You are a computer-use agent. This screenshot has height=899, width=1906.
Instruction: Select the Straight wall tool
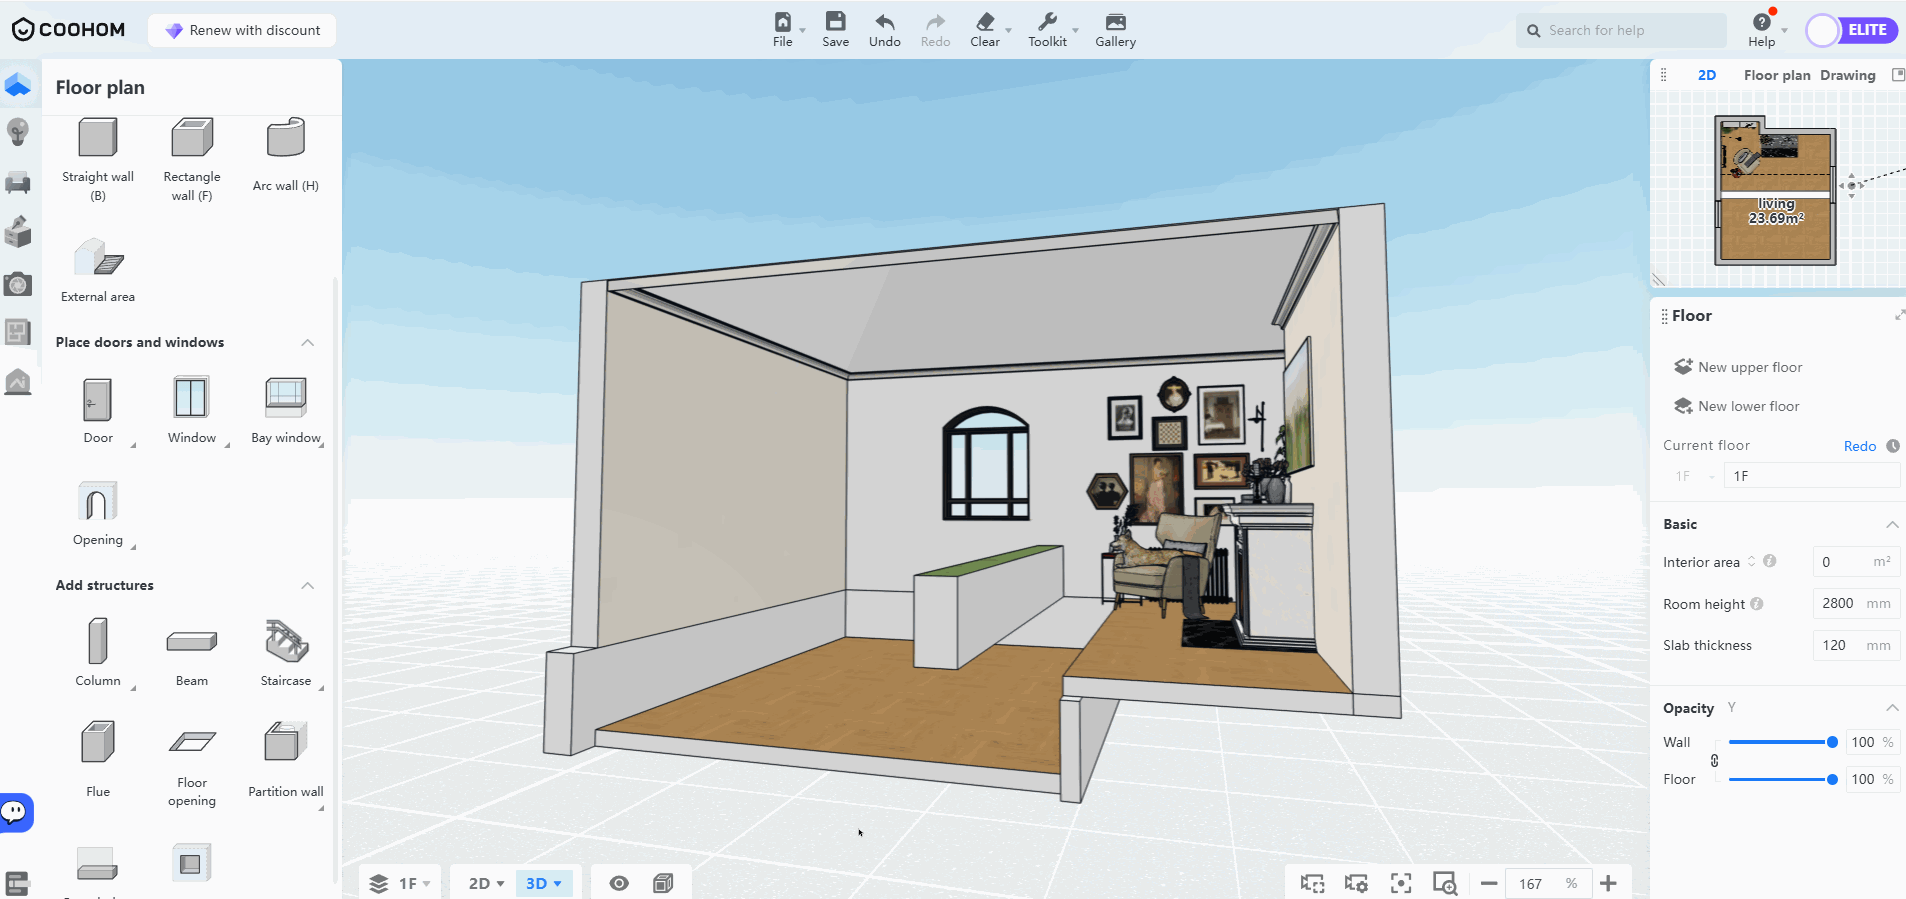[98, 139]
